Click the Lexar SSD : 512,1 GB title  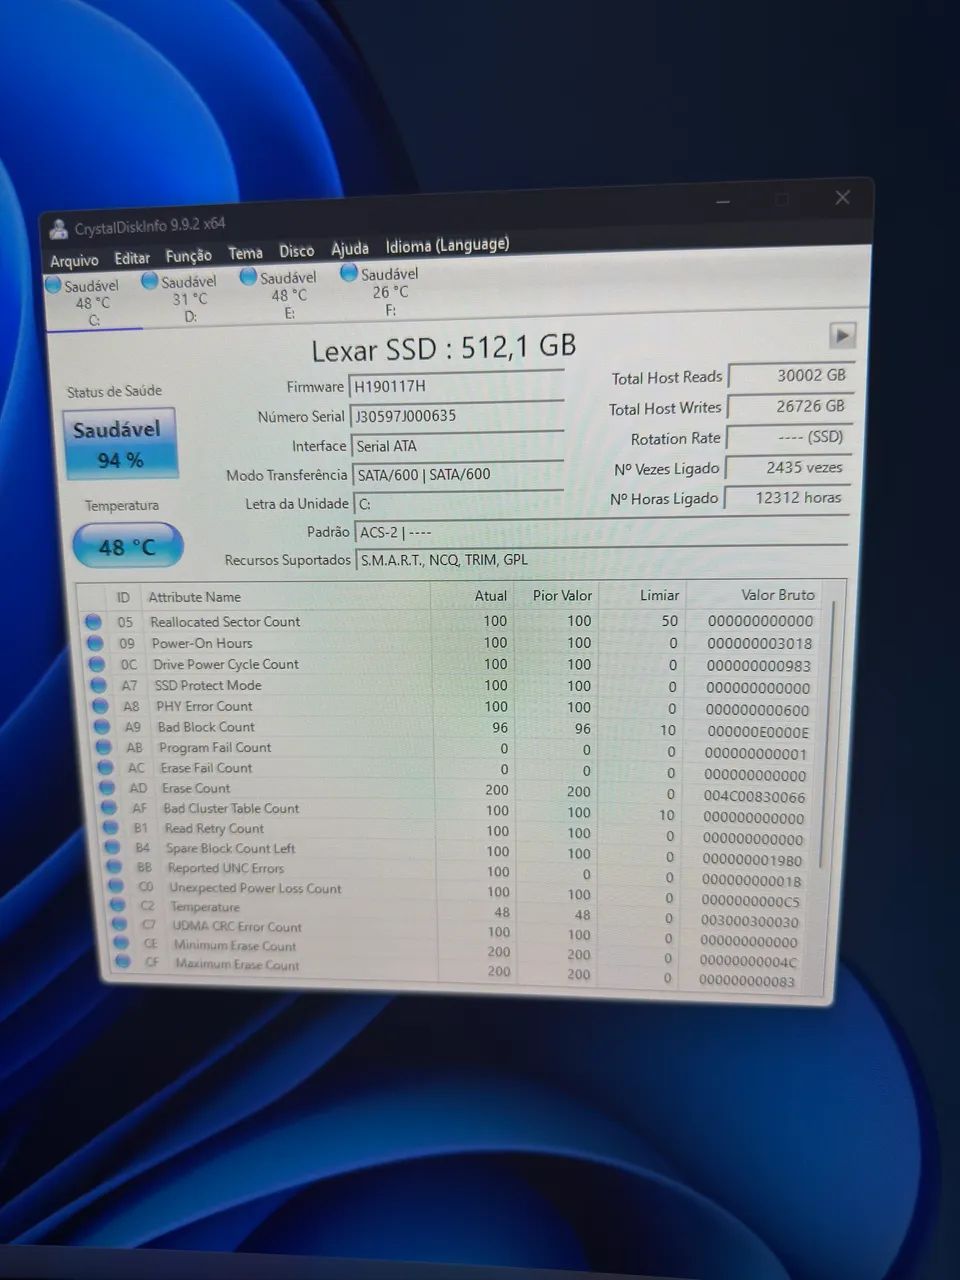coord(444,349)
